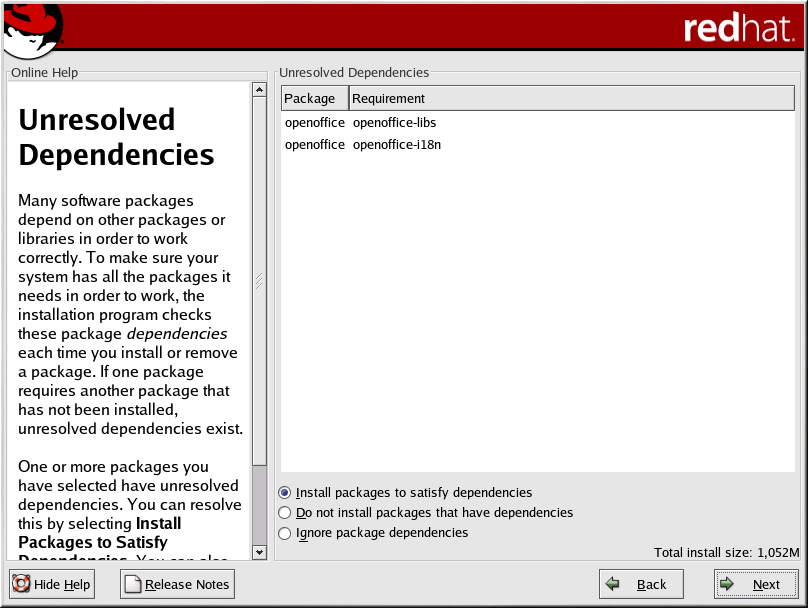
Task: Click the redhat wordmark in the banner
Action: pyautogui.click(x=738, y=29)
